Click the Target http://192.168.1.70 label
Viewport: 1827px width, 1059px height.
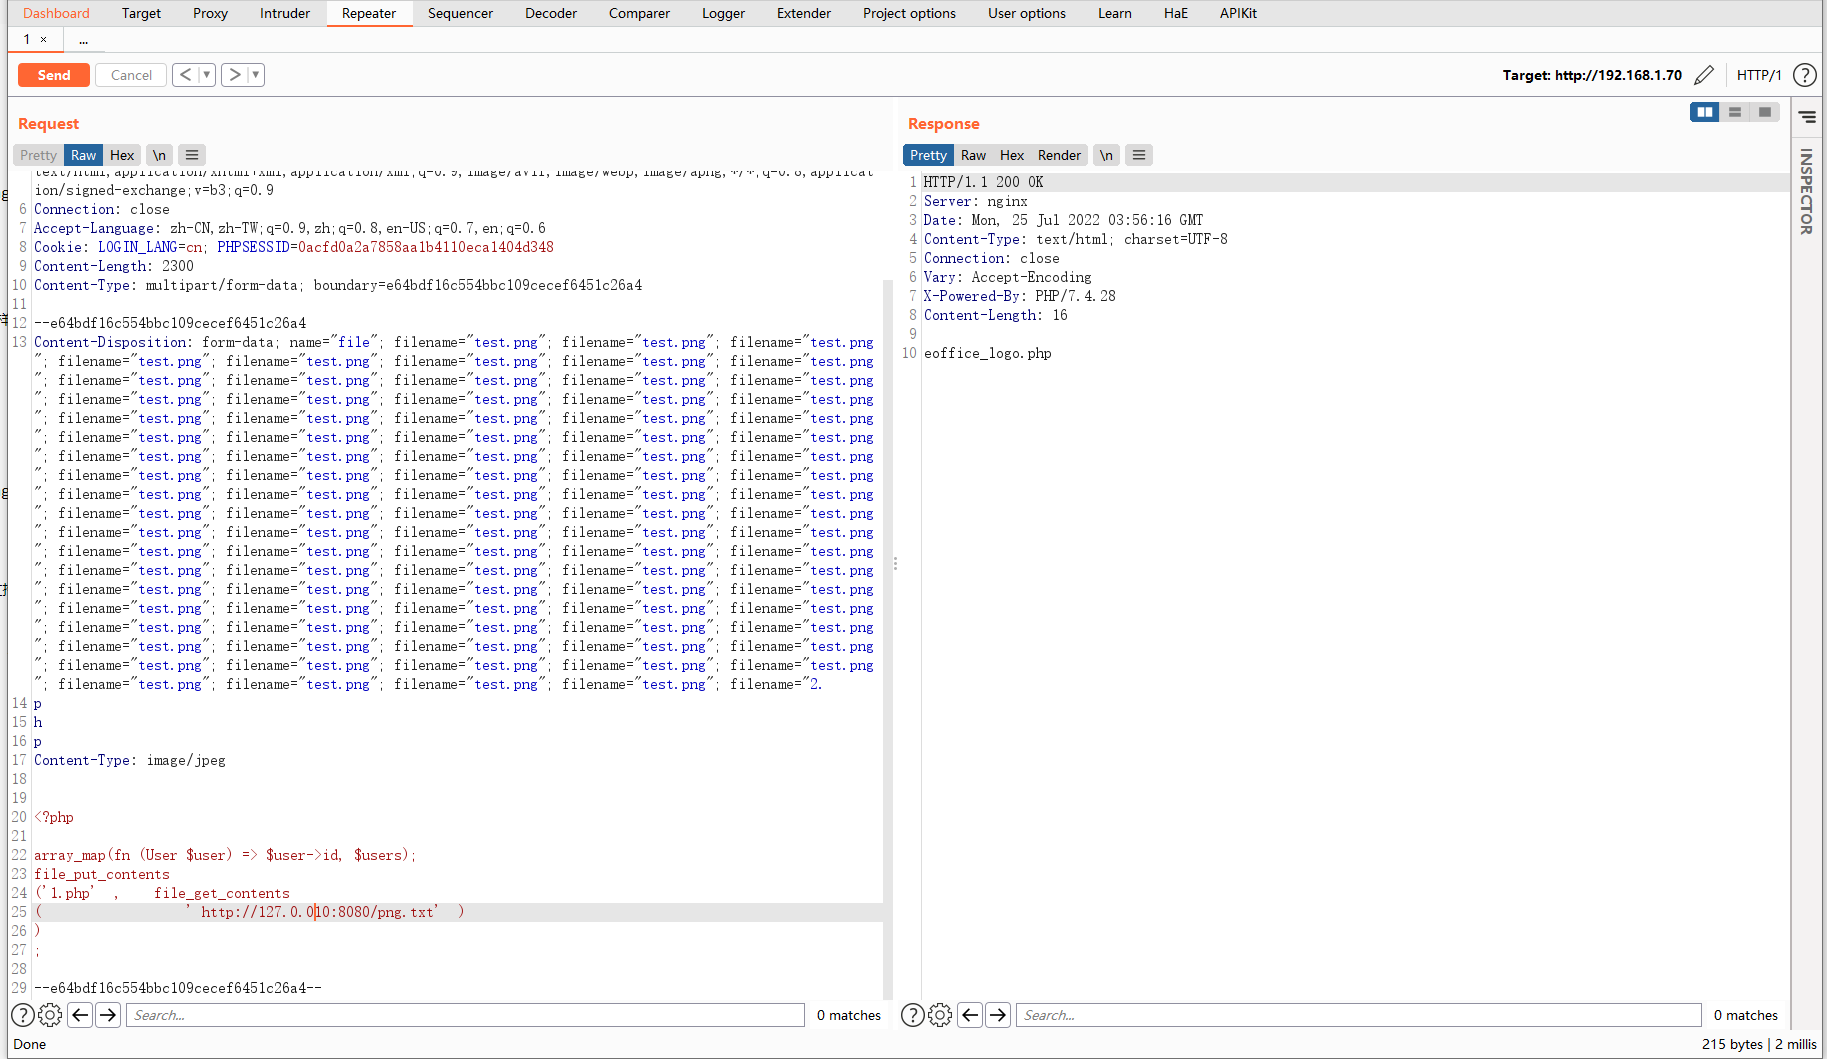point(1592,75)
